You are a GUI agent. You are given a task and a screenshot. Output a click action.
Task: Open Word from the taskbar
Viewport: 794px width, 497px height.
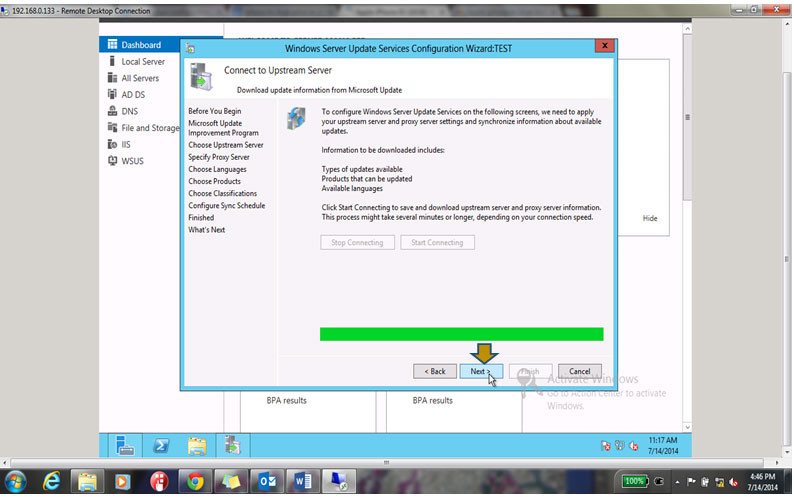[x=303, y=481]
